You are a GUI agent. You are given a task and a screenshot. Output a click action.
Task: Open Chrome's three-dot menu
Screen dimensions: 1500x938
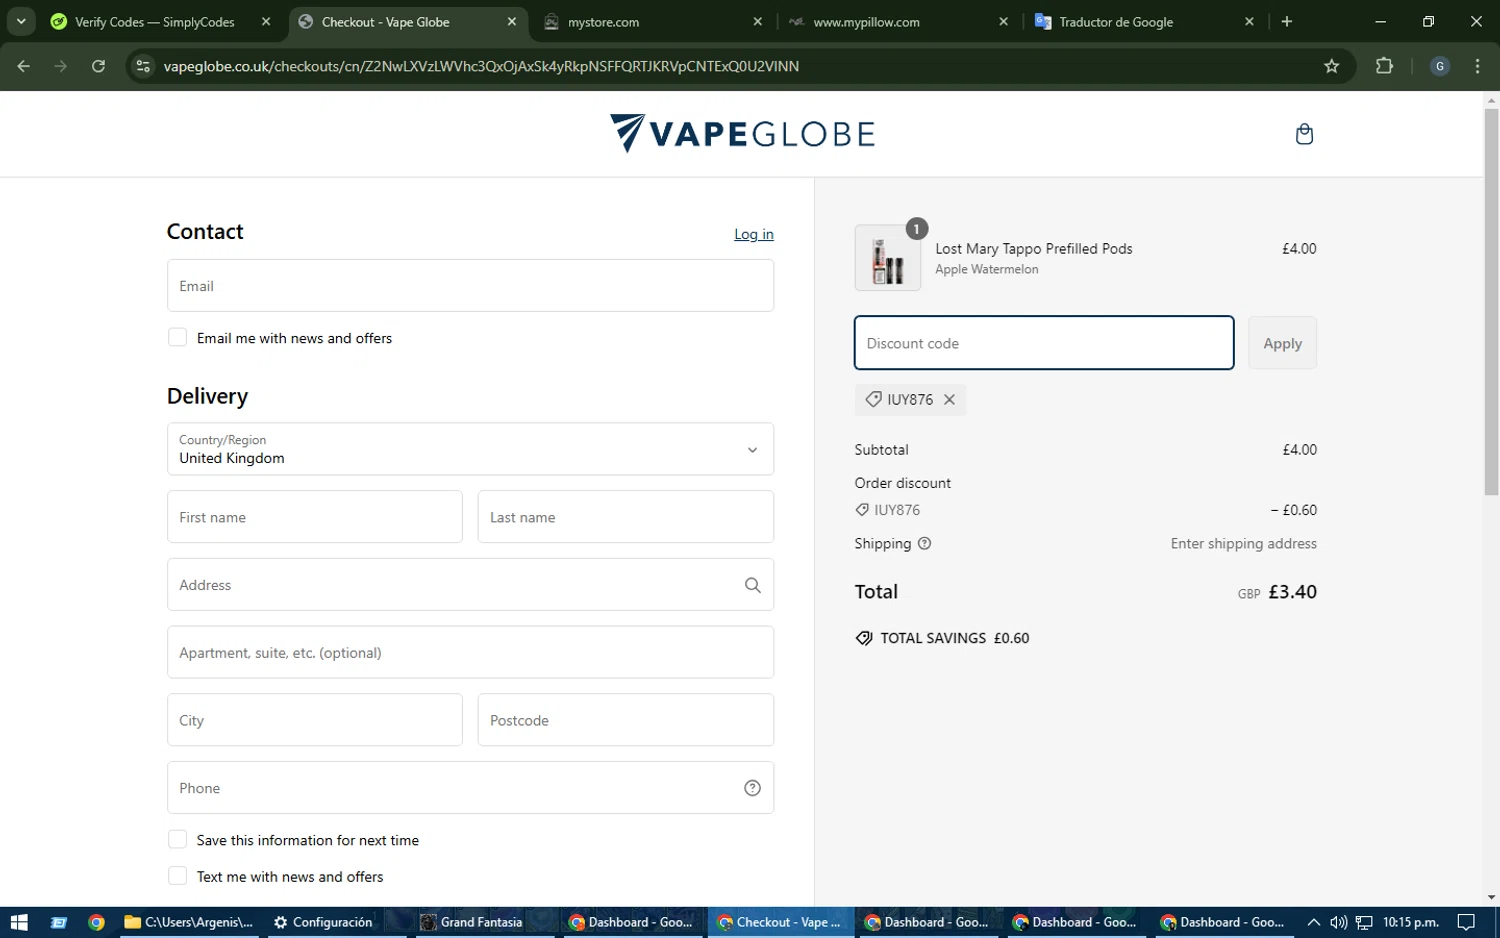click(x=1477, y=66)
